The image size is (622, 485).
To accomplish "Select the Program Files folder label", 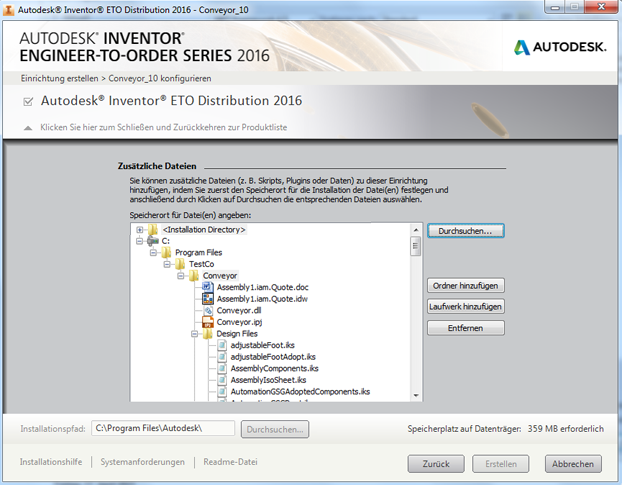I will click(x=199, y=253).
